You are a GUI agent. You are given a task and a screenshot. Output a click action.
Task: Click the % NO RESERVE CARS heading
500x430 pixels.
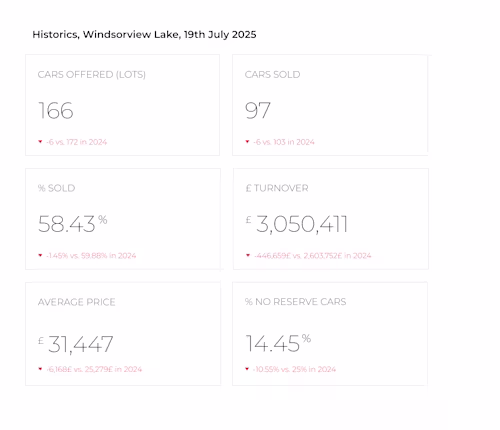(295, 302)
